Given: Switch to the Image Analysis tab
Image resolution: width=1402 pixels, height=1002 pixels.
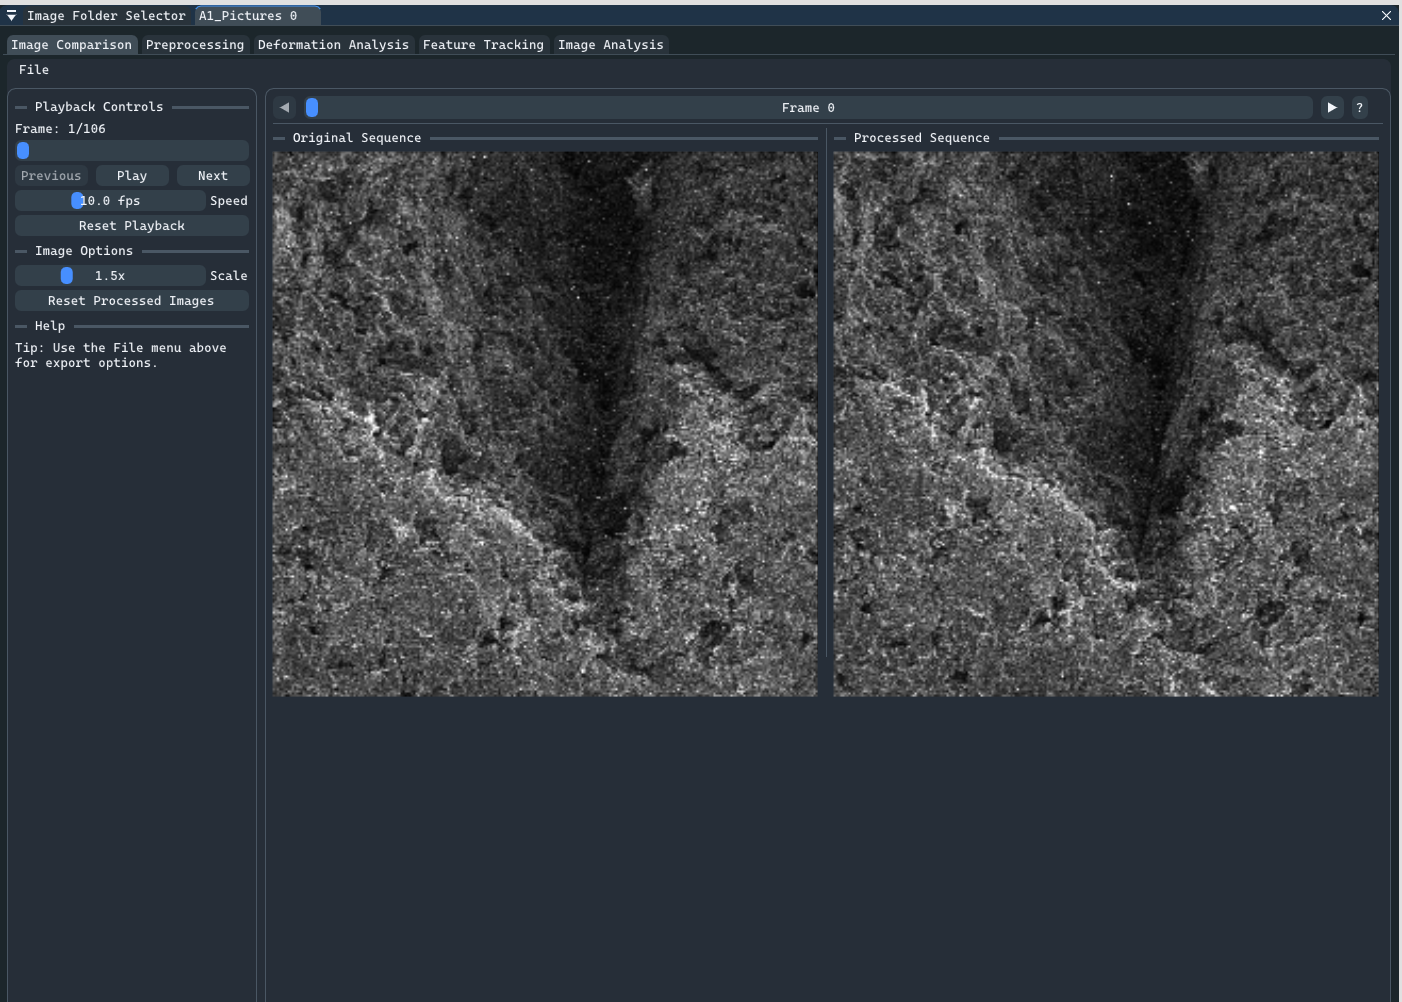Looking at the screenshot, I should coord(610,44).
